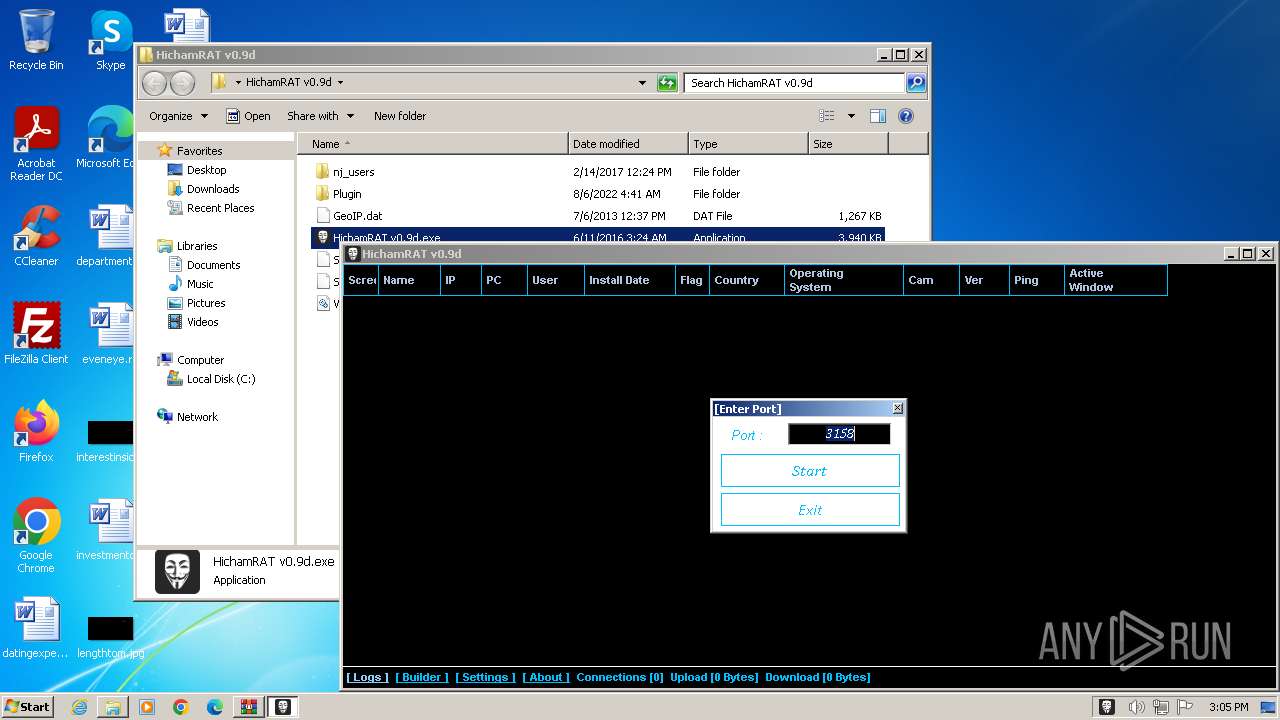Click the Explorer help icon

(x=906, y=116)
